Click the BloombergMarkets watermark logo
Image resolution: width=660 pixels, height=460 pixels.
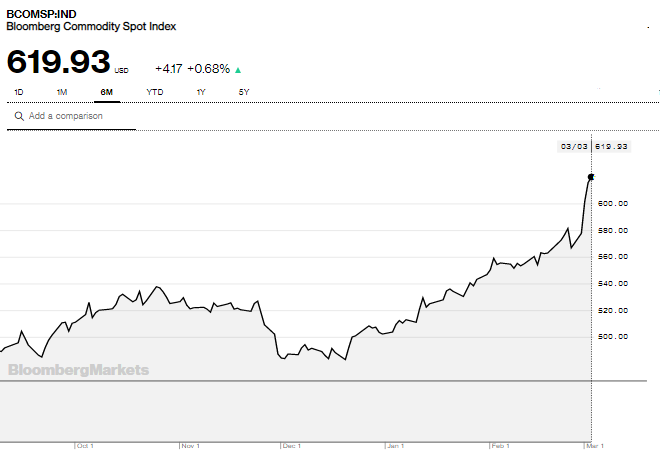point(78,370)
